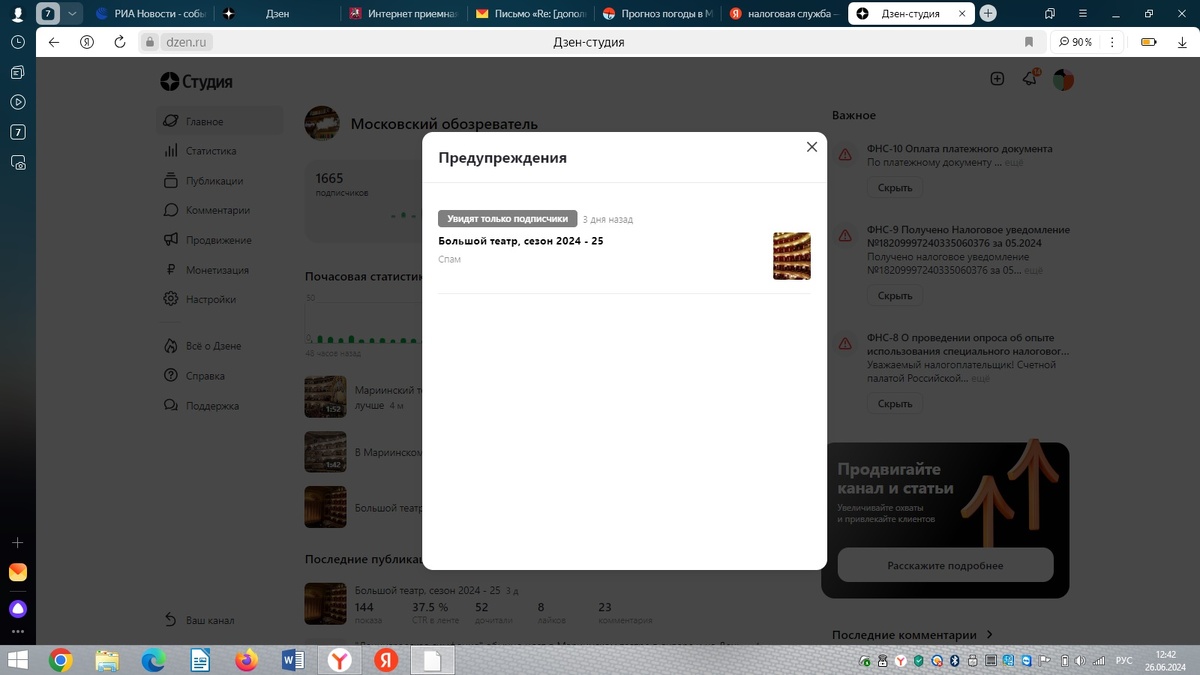Screen dimensions: 1200x675
Task: Open Продвижение section
Action: point(218,240)
